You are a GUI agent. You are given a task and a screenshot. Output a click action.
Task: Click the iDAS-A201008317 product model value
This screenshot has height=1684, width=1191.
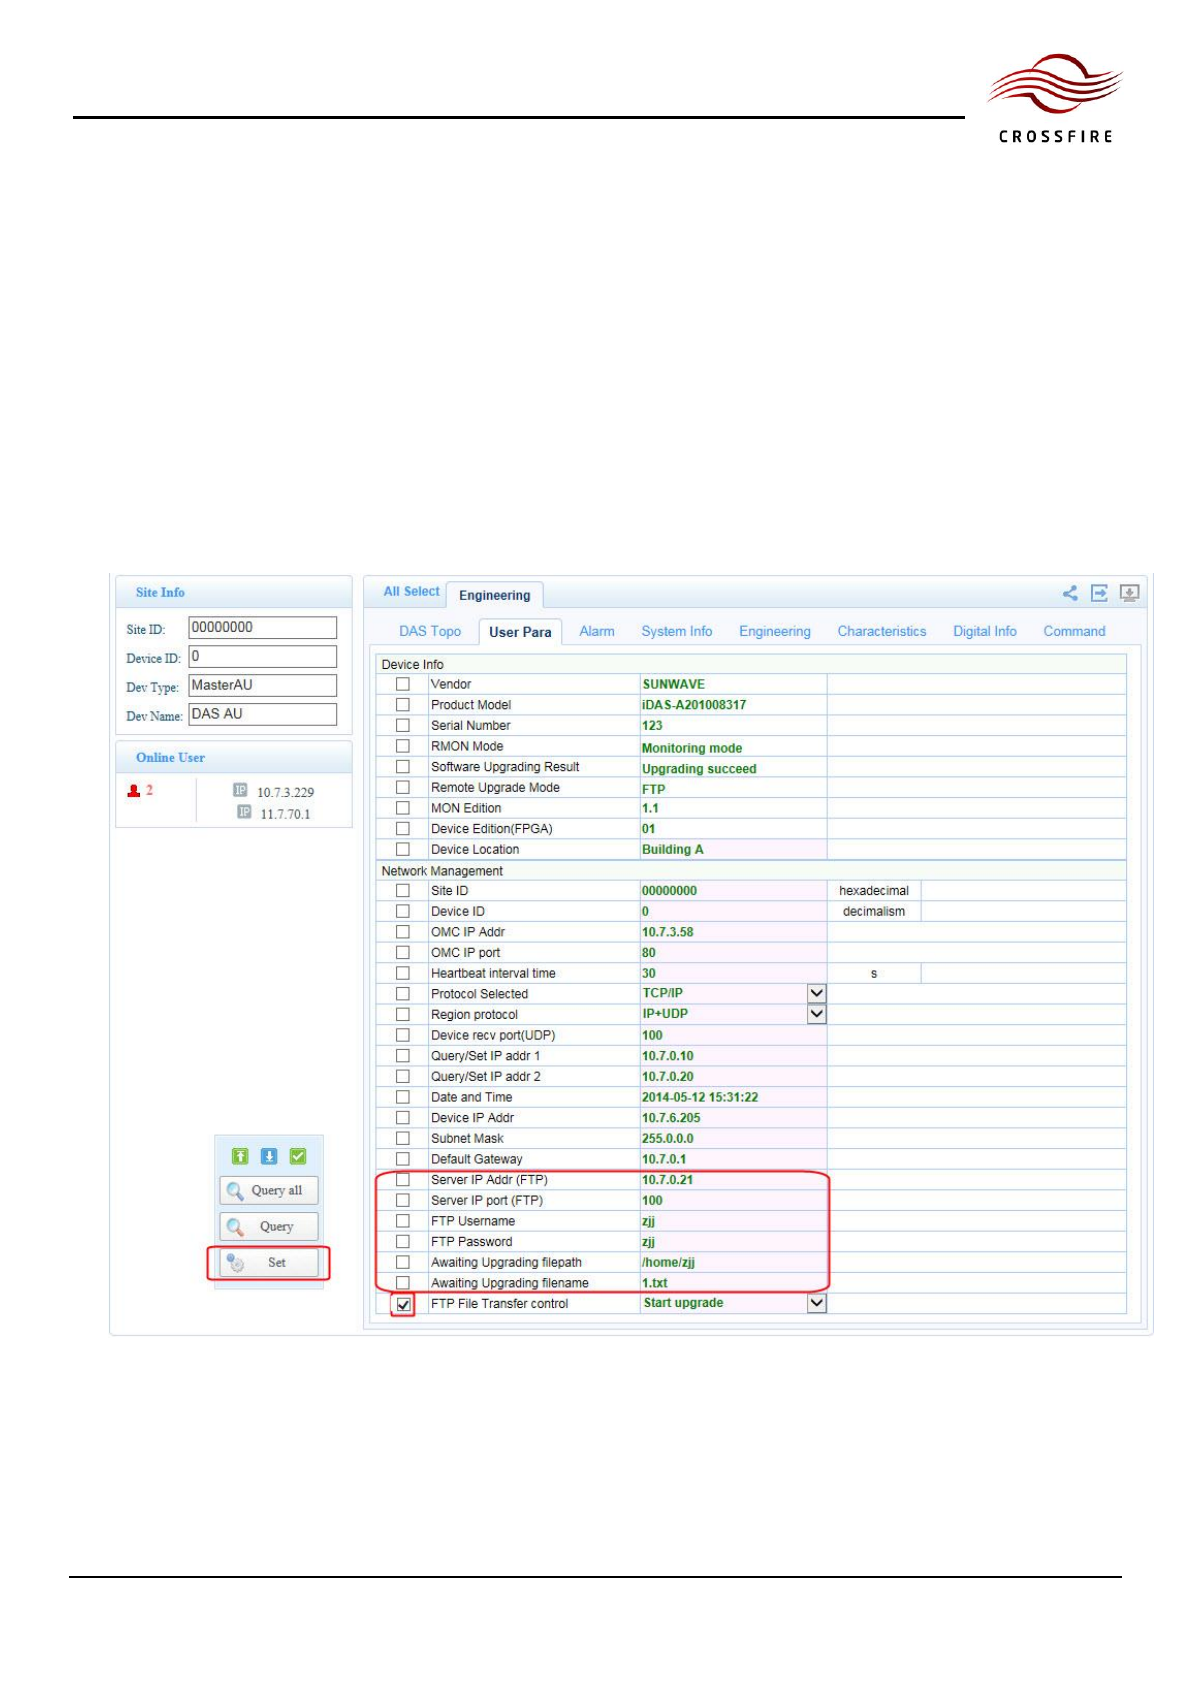694,705
